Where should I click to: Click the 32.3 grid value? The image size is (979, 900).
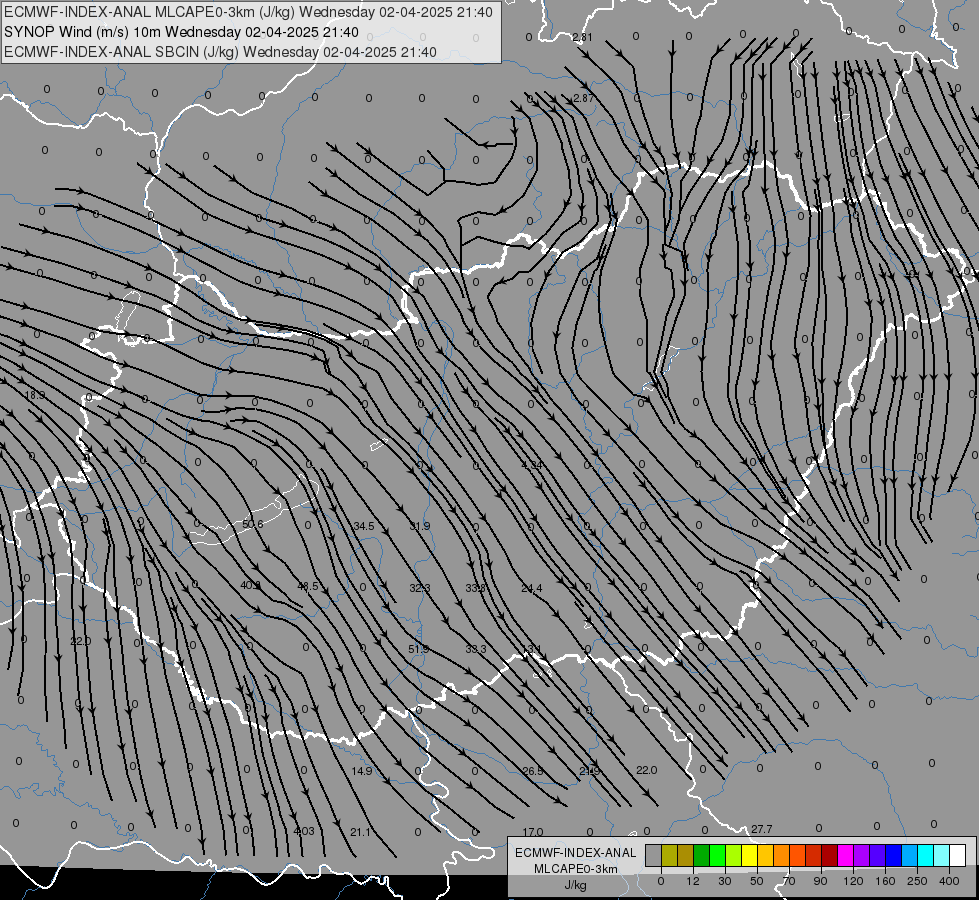(420, 588)
